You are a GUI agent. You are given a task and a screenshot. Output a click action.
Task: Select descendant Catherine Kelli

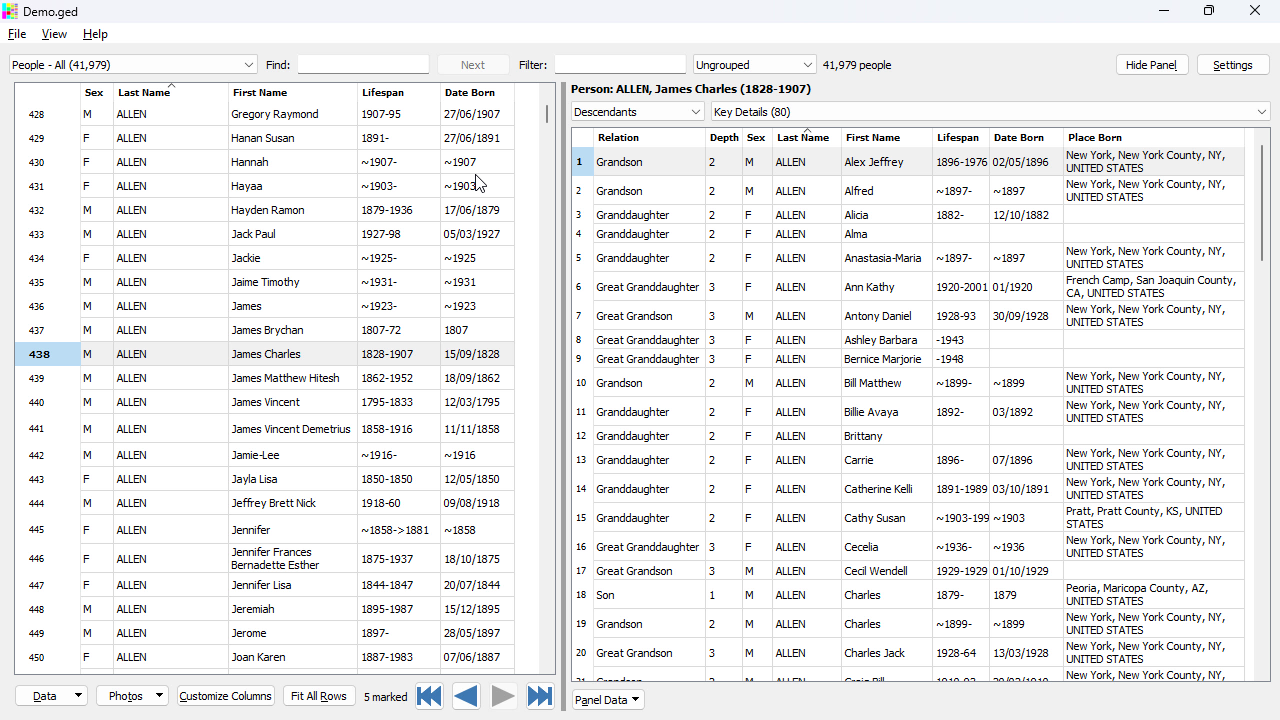click(908, 489)
